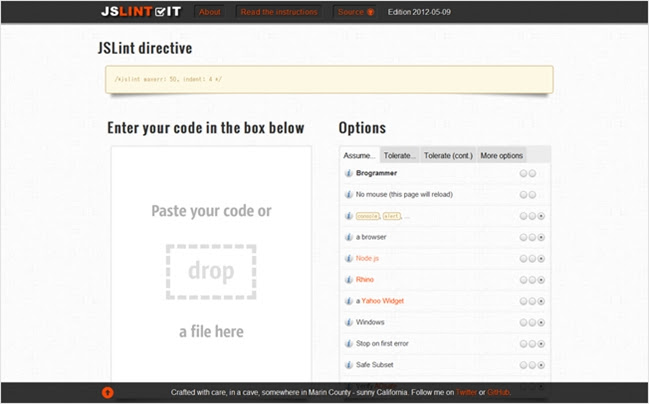Open the Source link in header
This screenshot has width=649, height=404.
[x=355, y=12]
